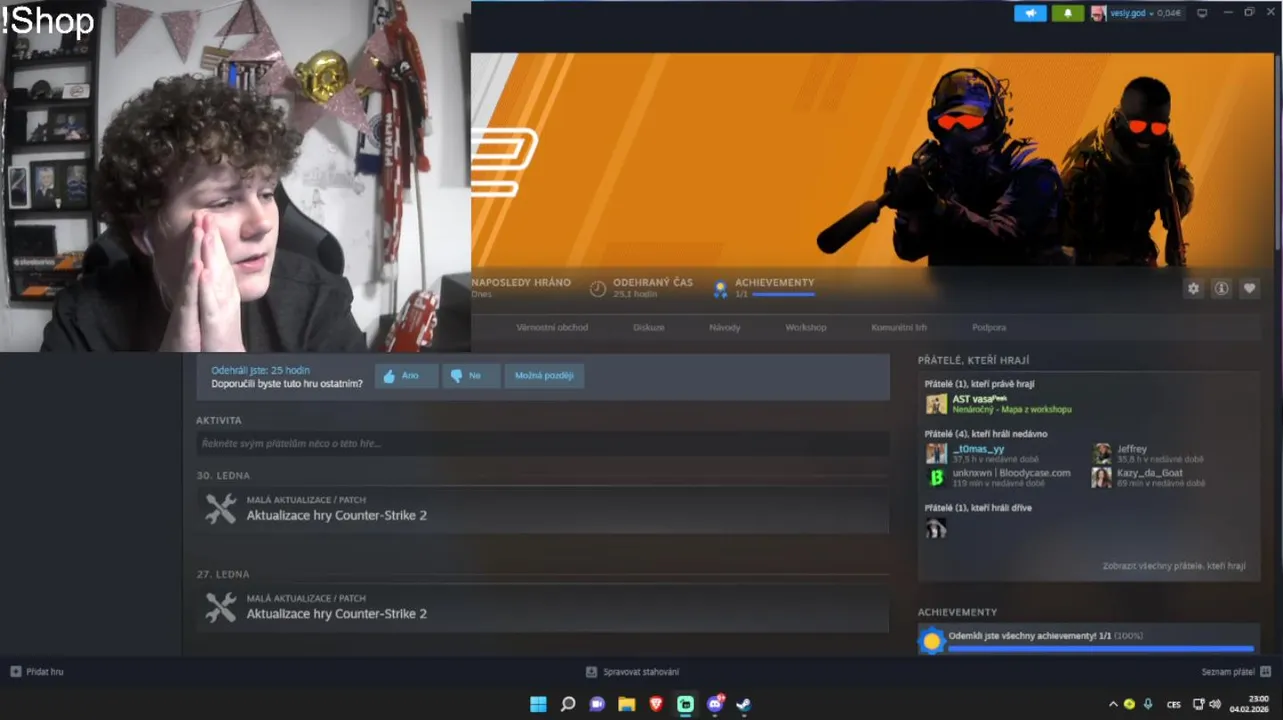Open the Windows Start menu
This screenshot has height=720, width=1283.
[x=538, y=704]
